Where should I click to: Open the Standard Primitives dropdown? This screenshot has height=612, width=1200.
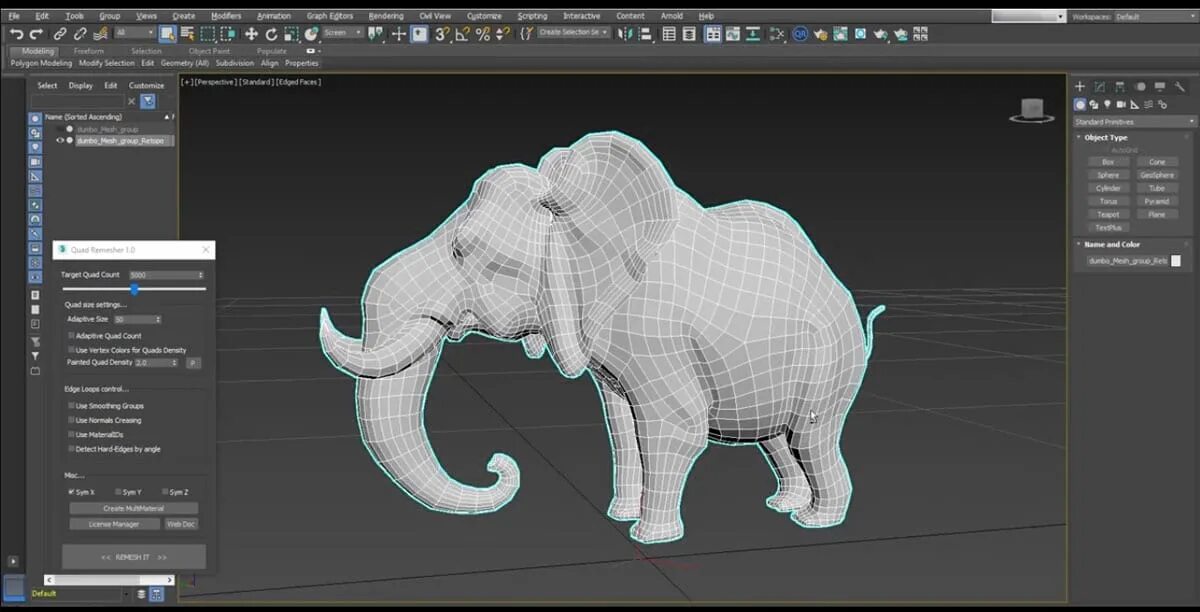point(1134,122)
